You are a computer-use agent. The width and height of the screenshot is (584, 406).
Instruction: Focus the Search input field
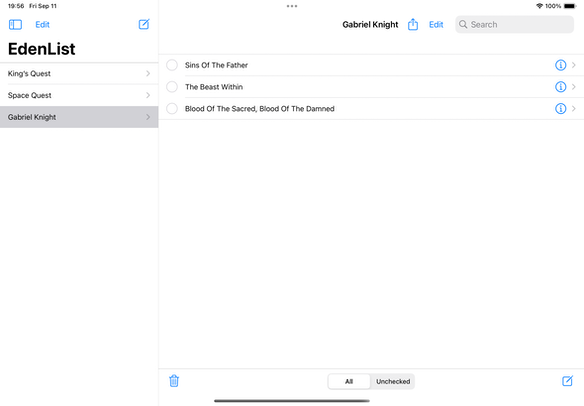[514, 25]
